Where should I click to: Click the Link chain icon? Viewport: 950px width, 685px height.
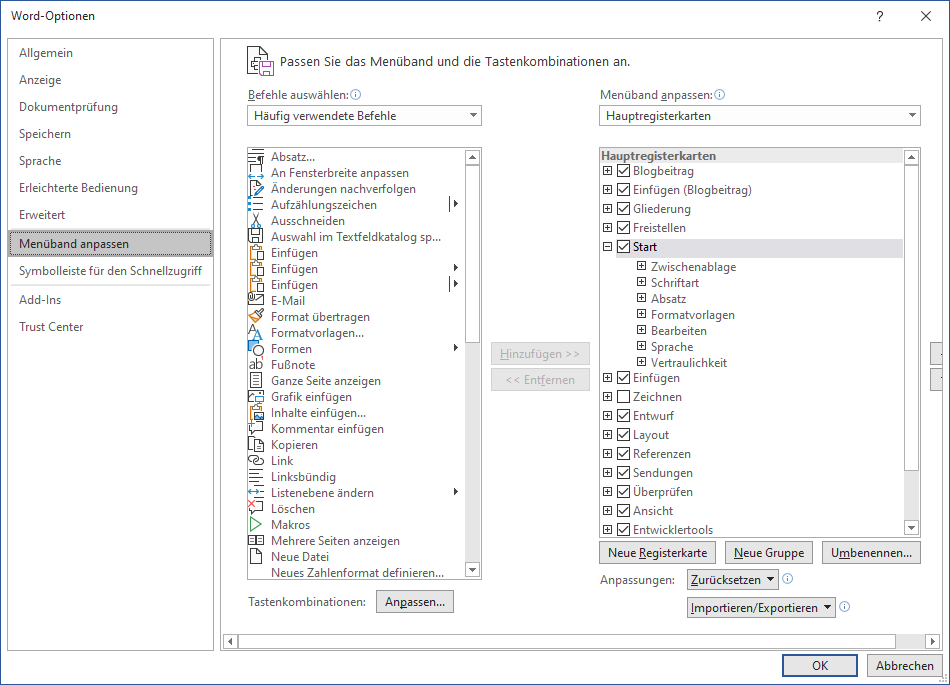pyautogui.click(x=256, y=460)
